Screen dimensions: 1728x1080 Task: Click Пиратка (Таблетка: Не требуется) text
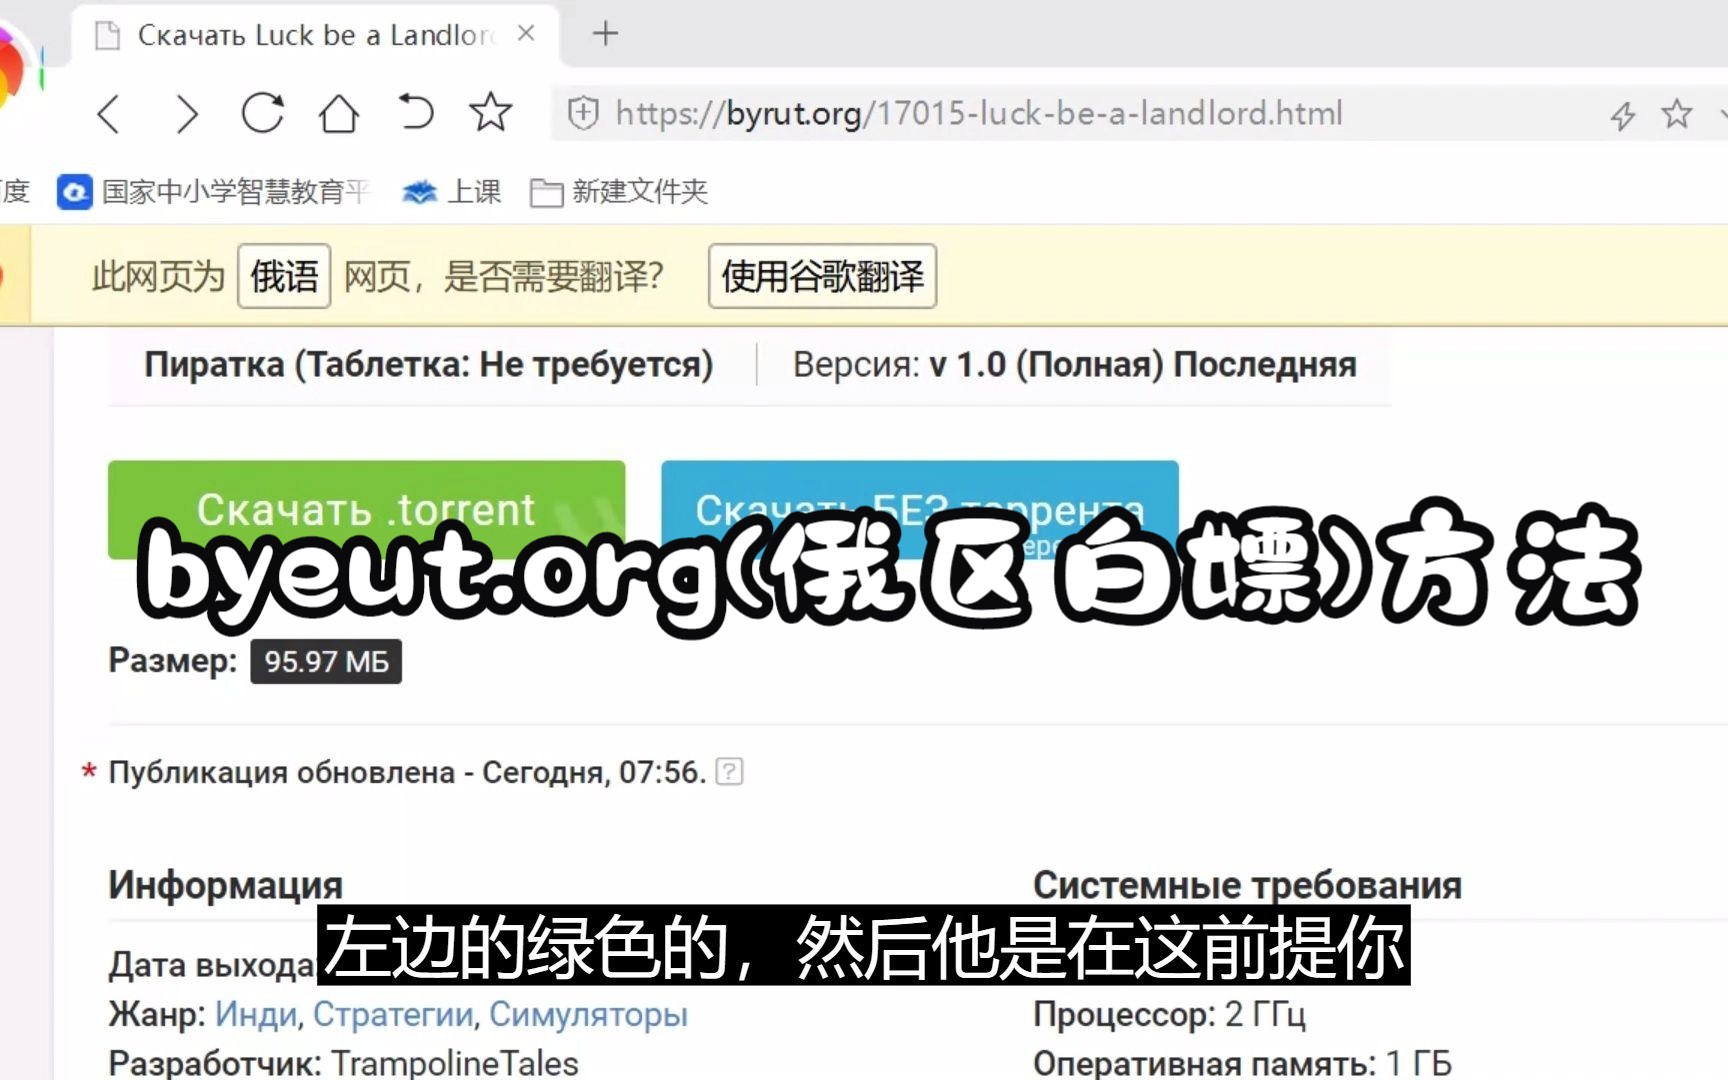pyautogui.click(x=428, y=365)
